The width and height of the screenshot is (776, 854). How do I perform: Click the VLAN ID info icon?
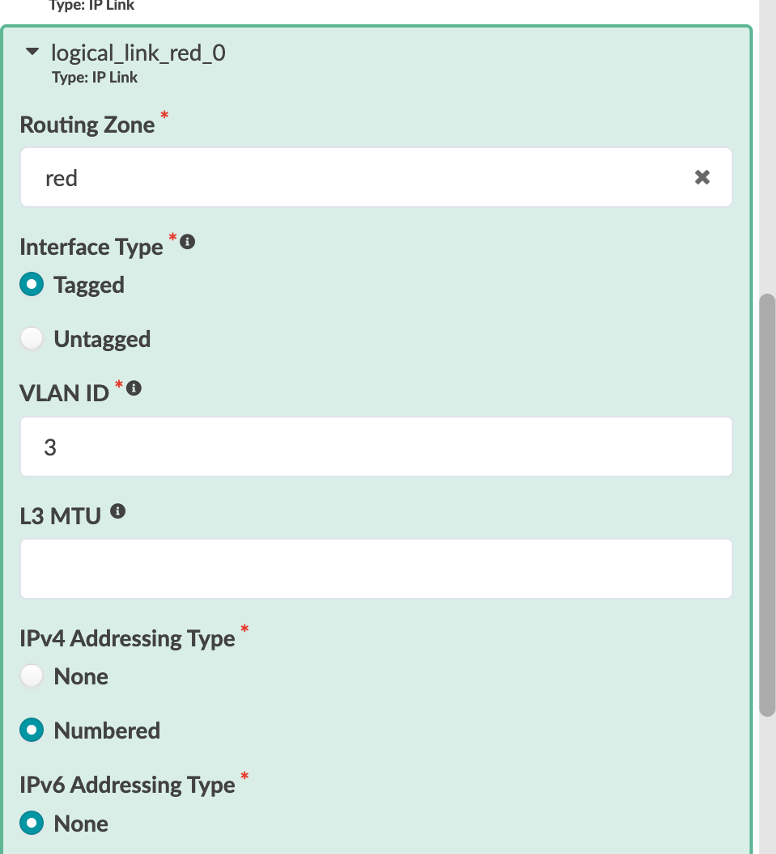(x=133, y=388)
